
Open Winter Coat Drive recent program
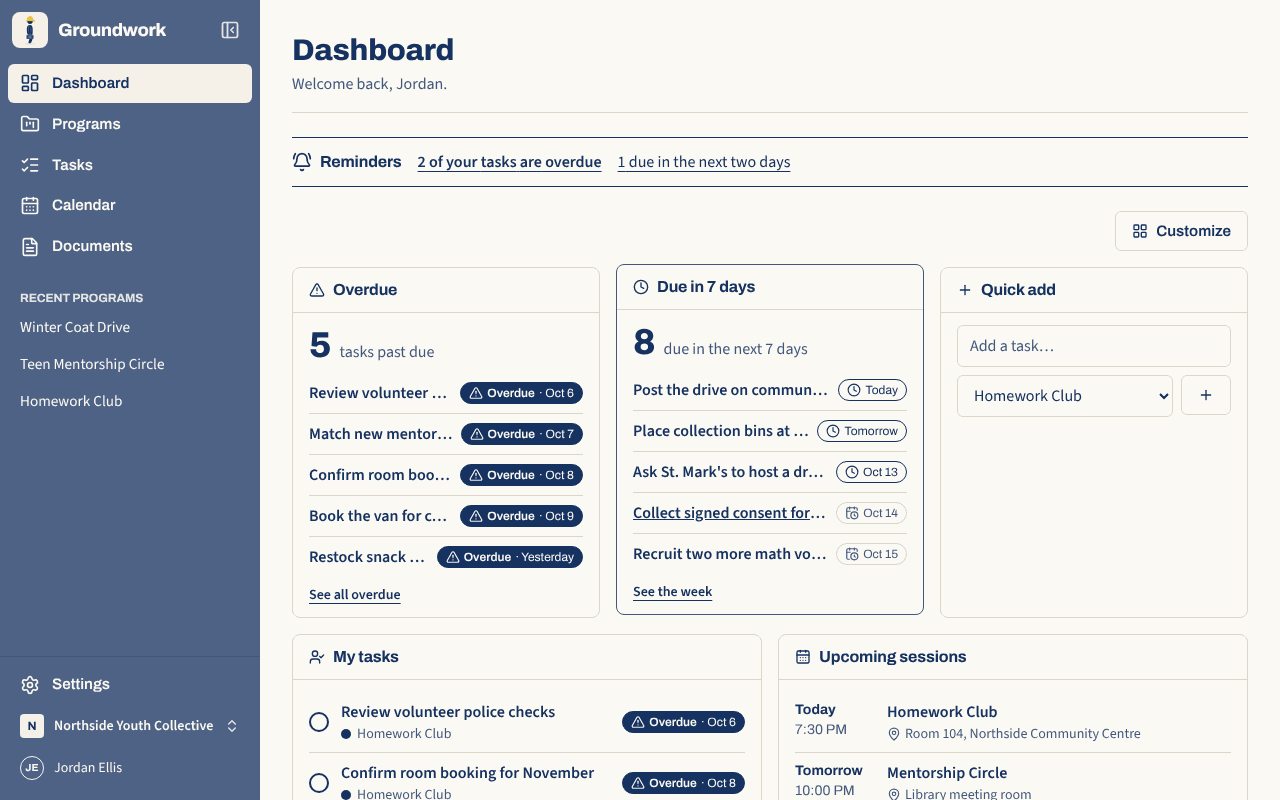(x=130, y=327)
